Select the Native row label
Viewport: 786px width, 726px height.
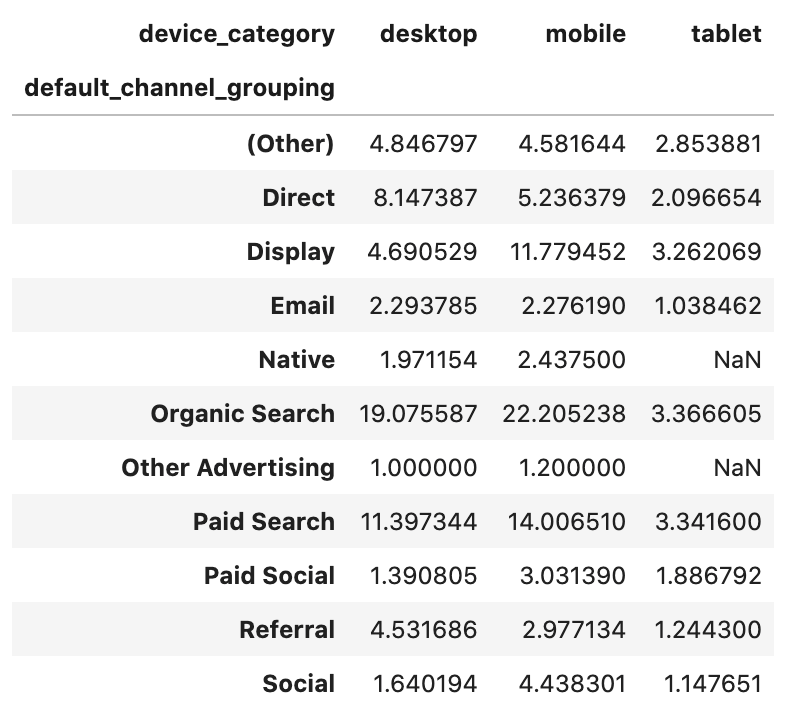(x=296, y=359)
